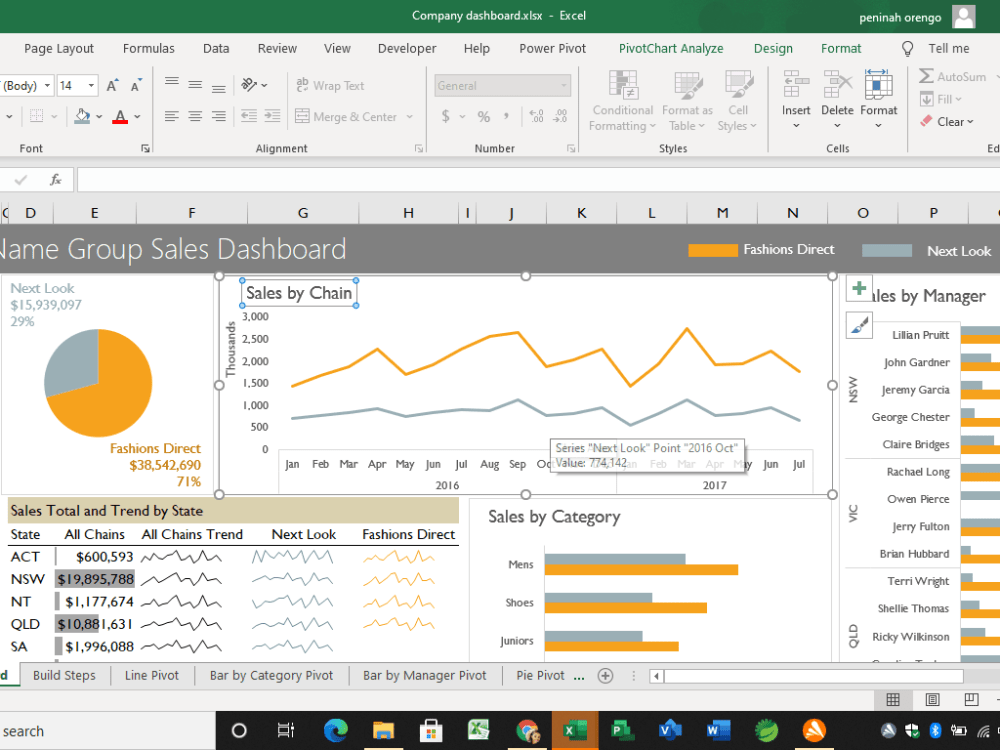Click the Font Color icon
The width and height of the screenshot is (1000, 750).
[119, 116]
